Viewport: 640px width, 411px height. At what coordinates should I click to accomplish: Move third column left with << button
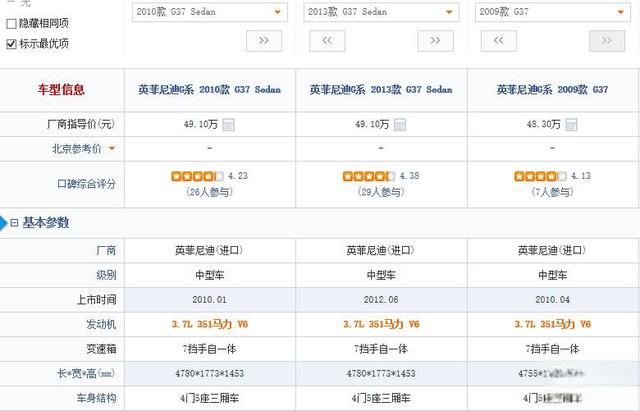[498, 41]
